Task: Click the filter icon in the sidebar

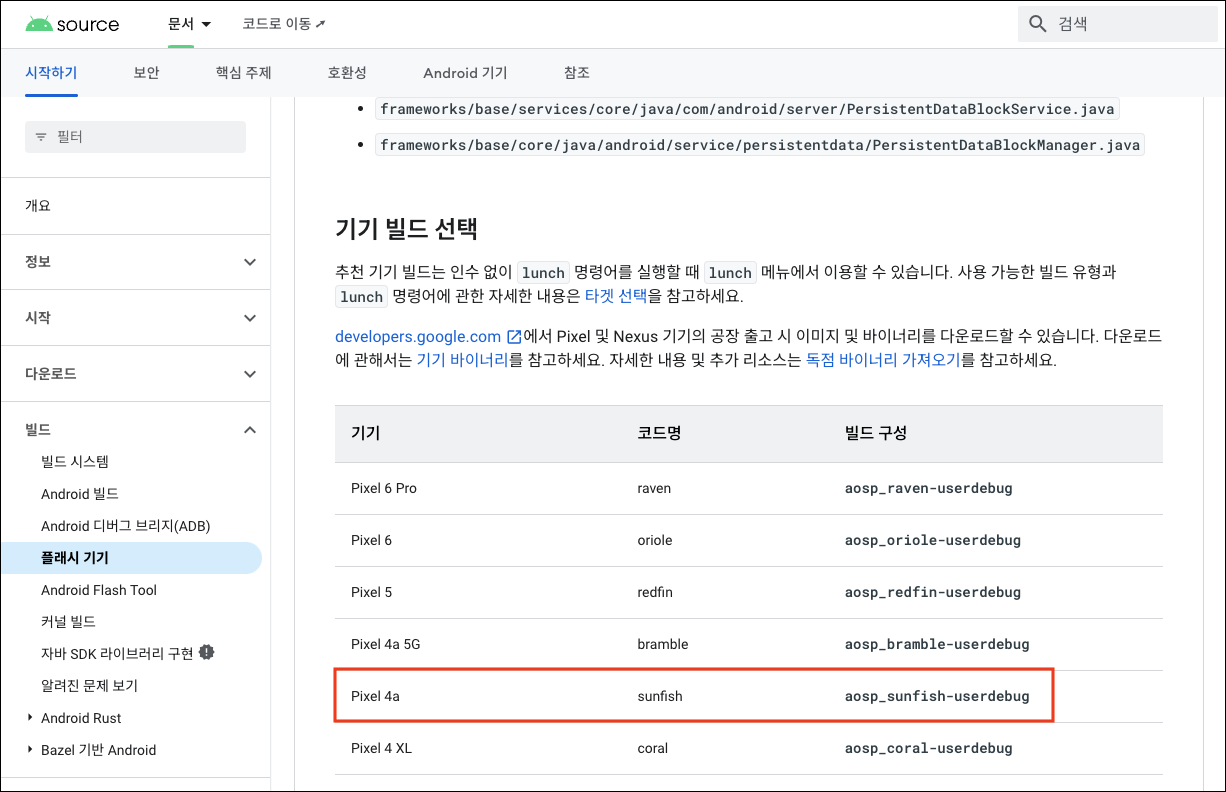Action: click(x=41, y=137)
